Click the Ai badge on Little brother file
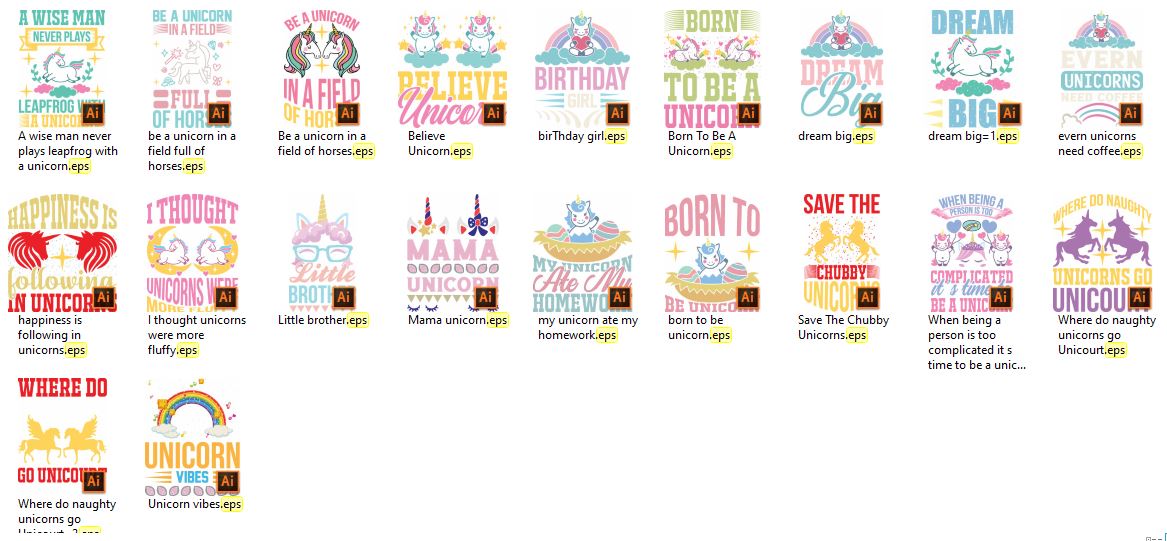1167x541 pixels. pos(344,297)
